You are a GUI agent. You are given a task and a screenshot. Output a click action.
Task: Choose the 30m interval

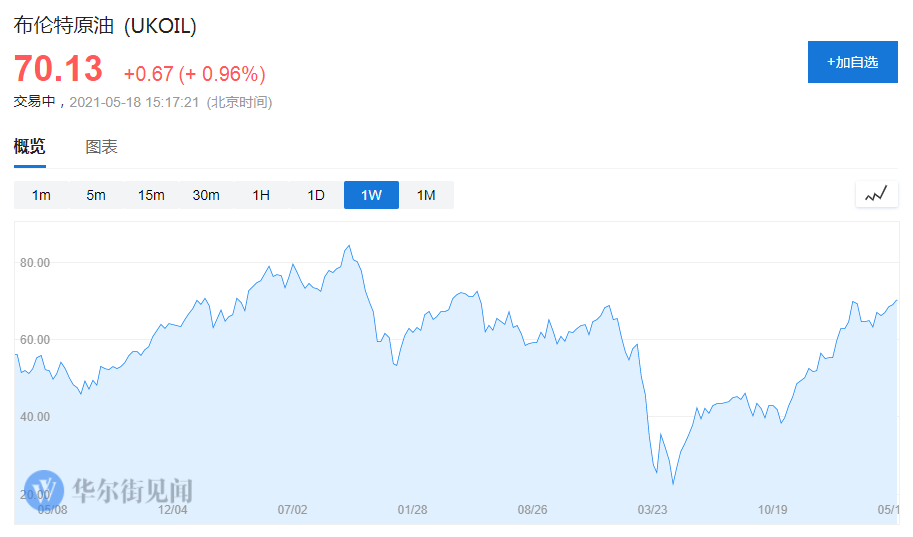coord(206,195)
